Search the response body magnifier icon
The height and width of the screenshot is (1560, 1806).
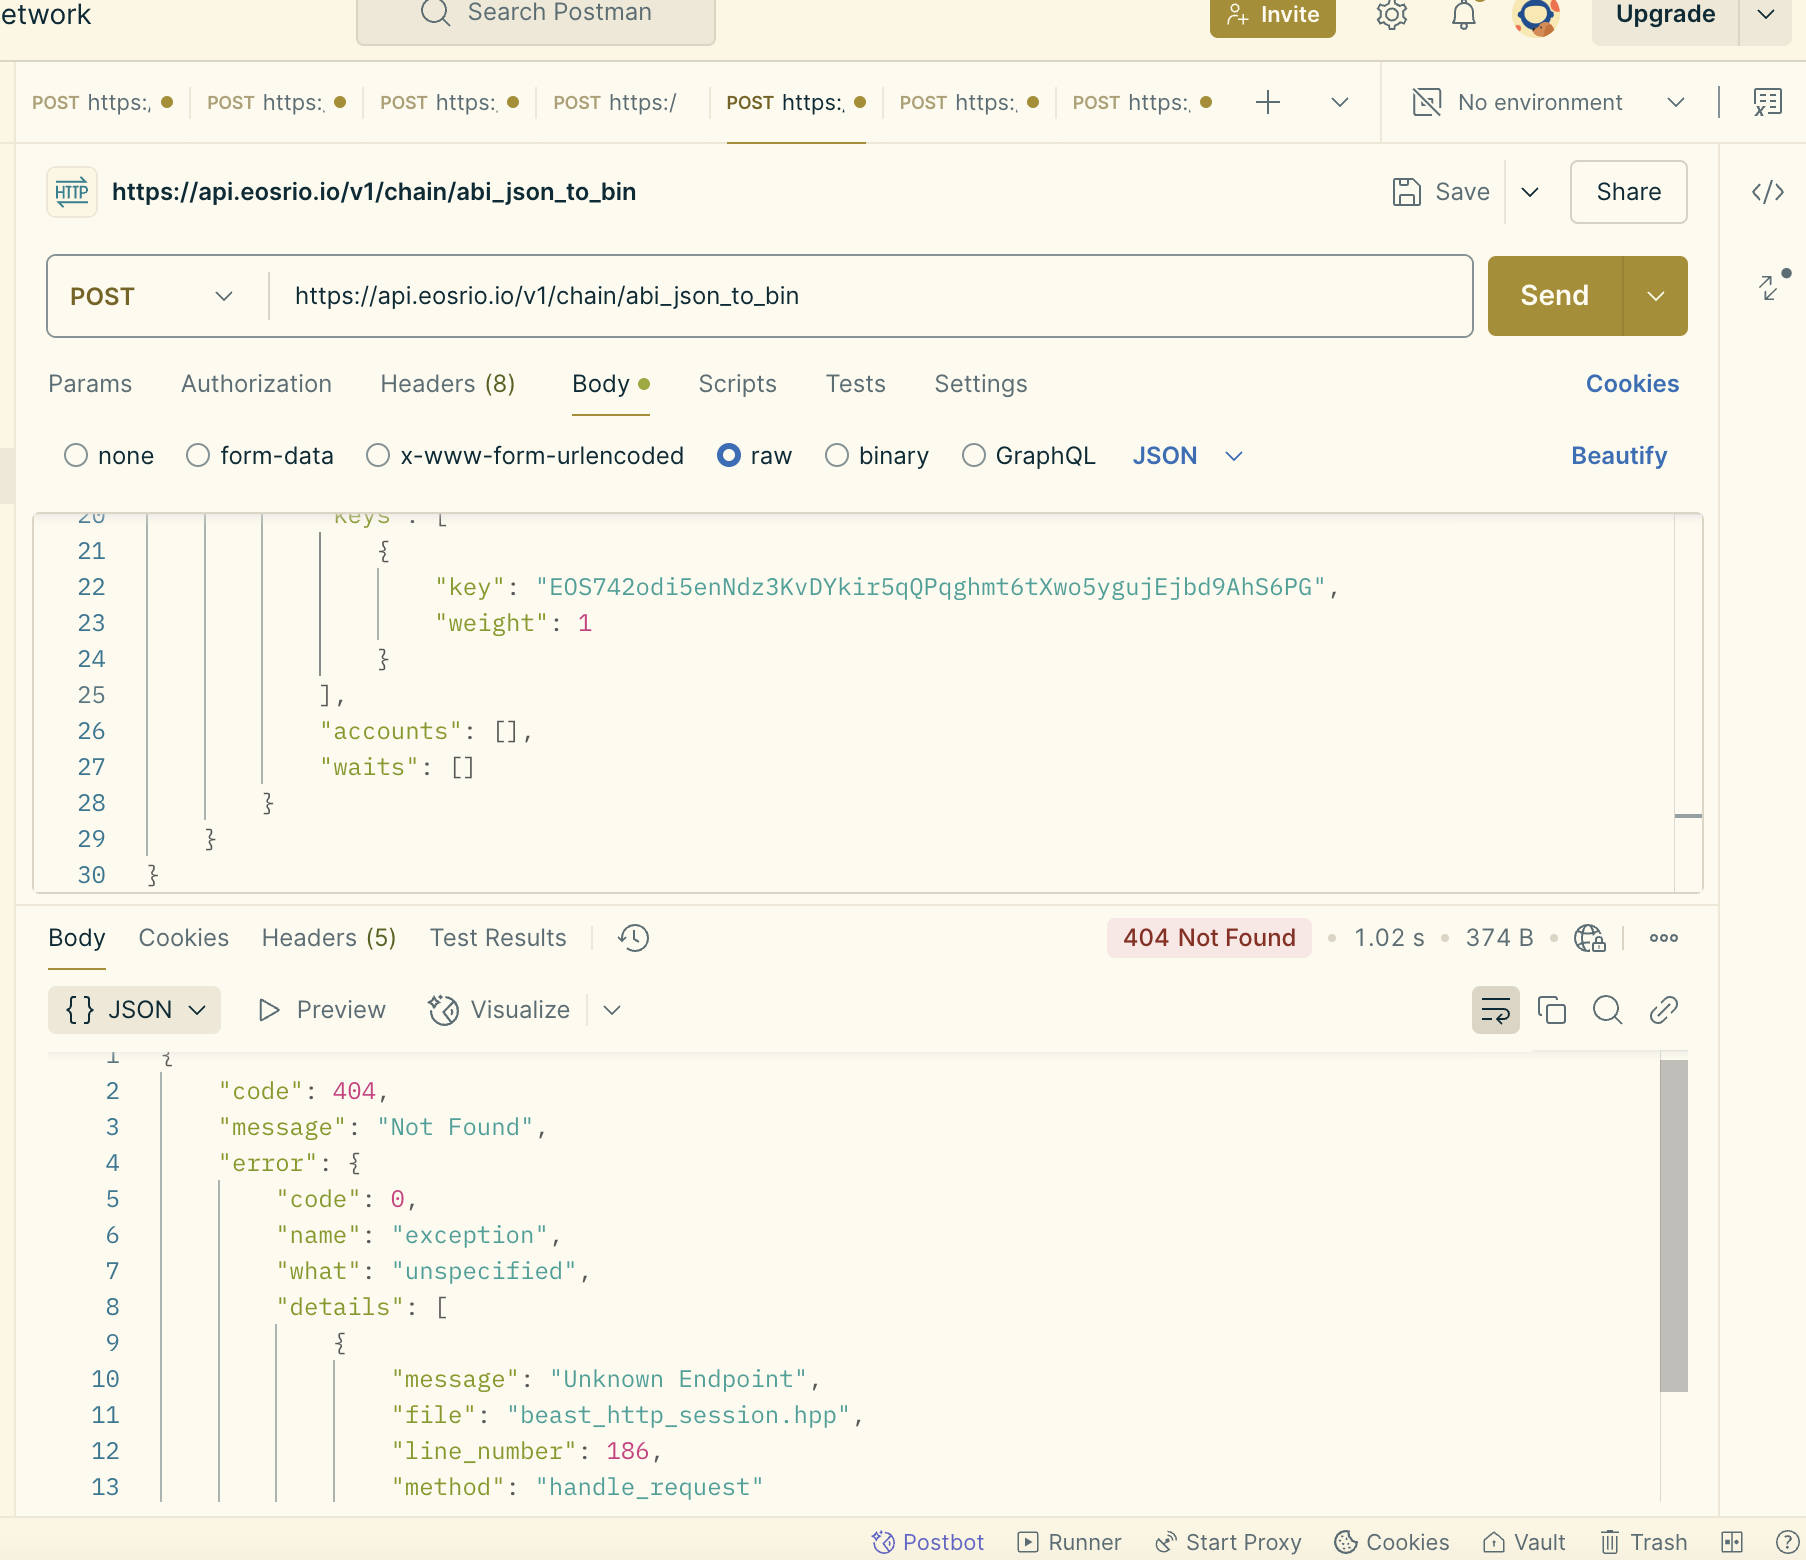[x=1607, y=1010]
